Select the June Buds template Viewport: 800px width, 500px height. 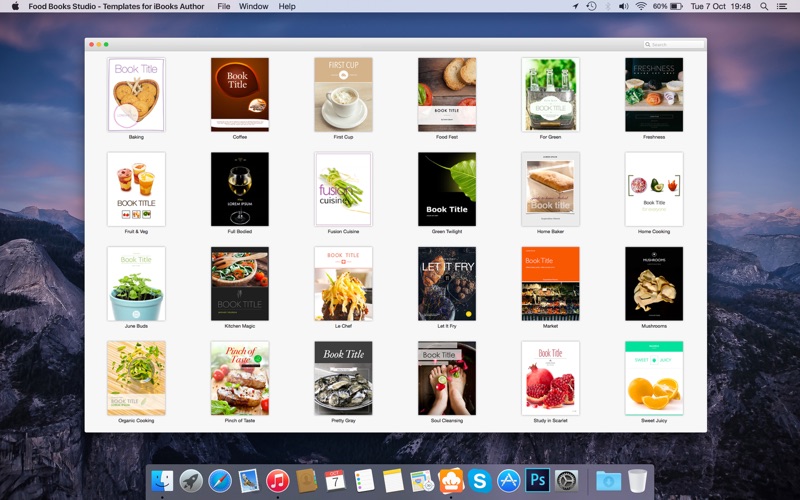[136, 284]
